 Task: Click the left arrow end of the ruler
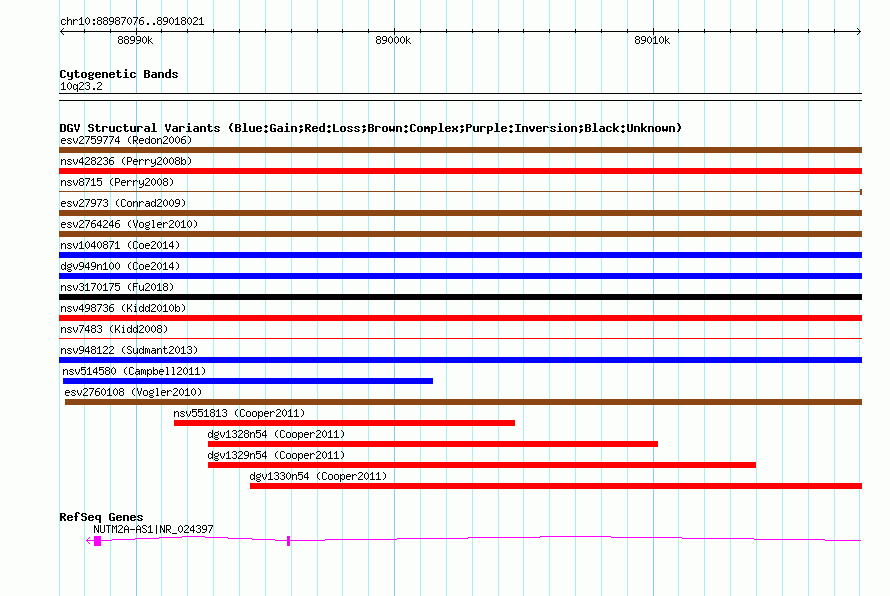(x=62, y=31)
